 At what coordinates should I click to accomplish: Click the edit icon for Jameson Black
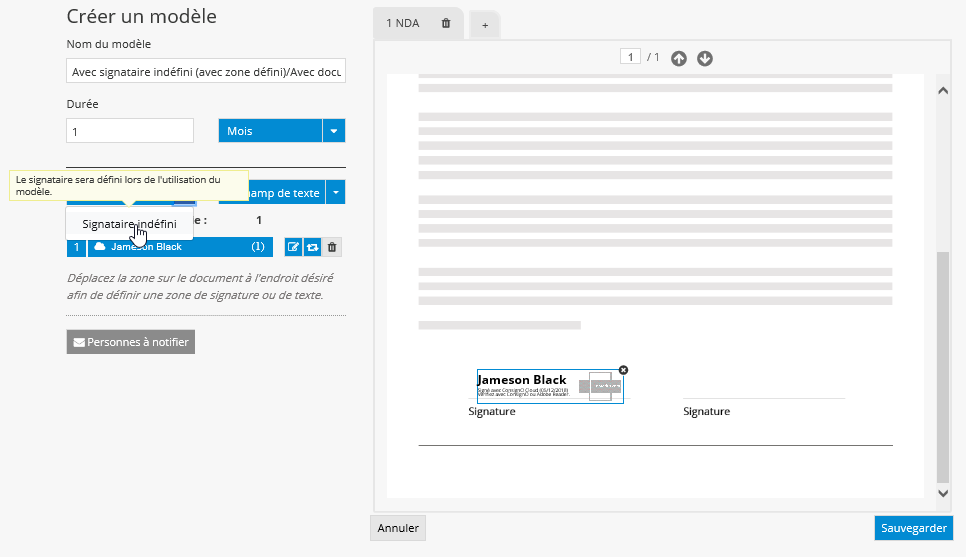click(x=293, y=247)
